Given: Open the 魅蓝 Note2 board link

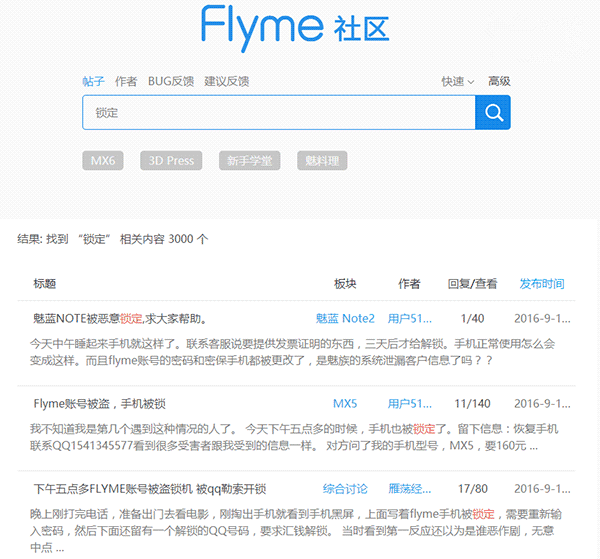Looking at the screenshot, I should point(345,318).
